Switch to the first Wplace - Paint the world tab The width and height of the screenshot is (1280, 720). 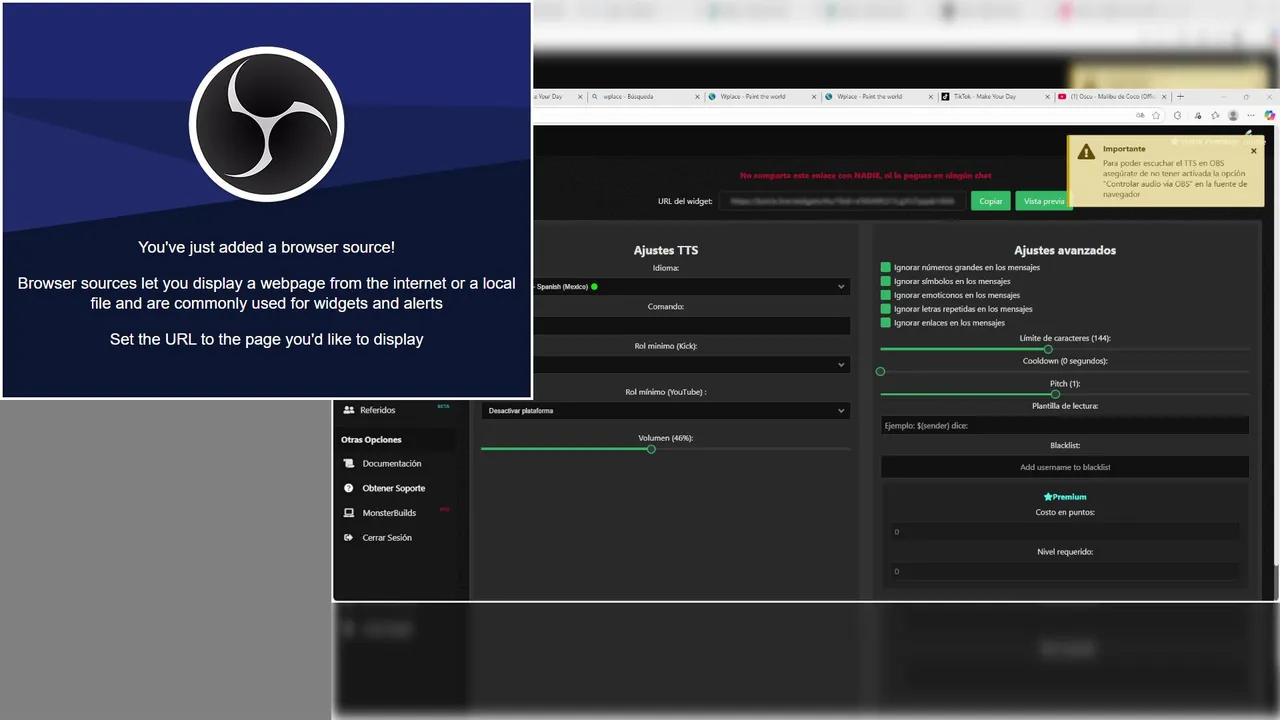point(762,97)
